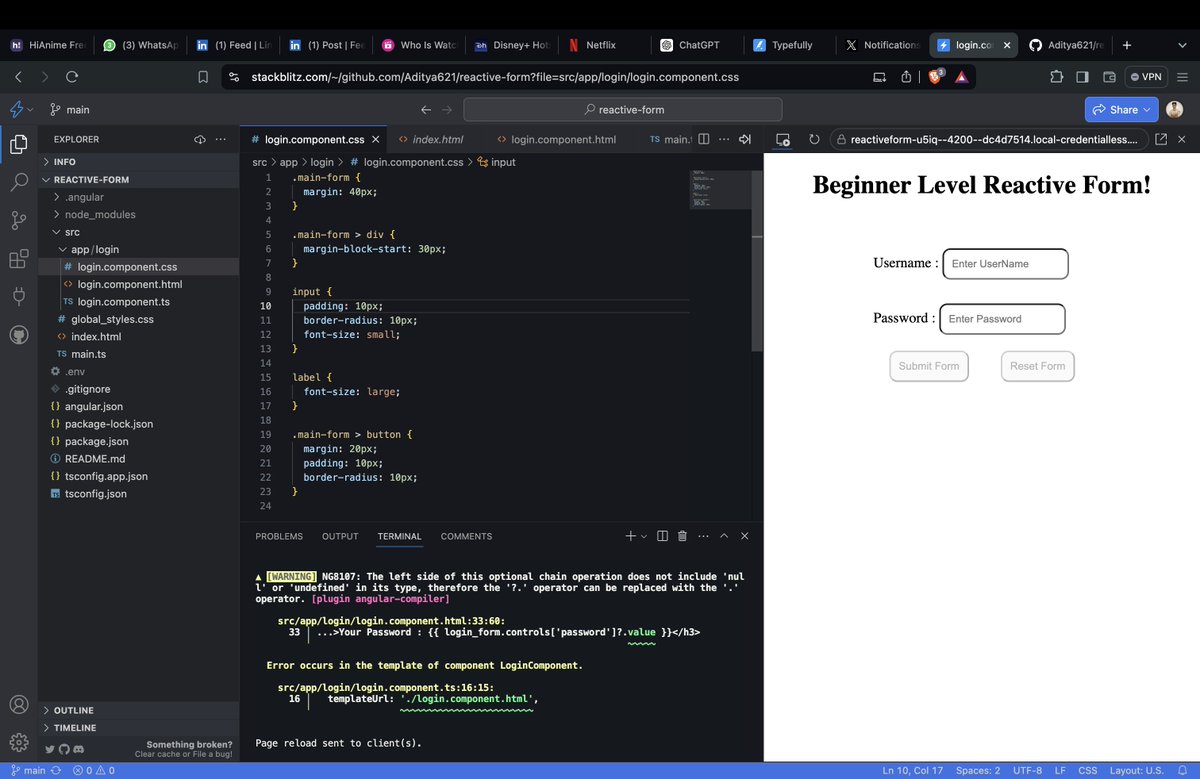The width and height of the screenshot is (1200, 779).
Task: Click the cloud download icon in Explorer header
Action: (200, 139)
